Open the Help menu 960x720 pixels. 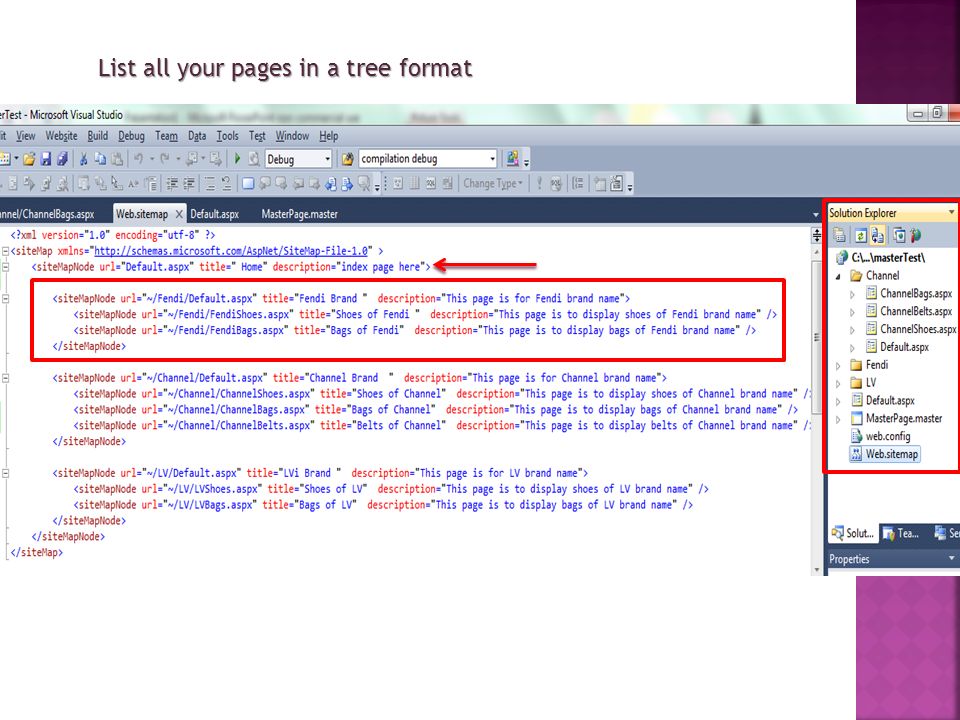(x=329, y=136)
